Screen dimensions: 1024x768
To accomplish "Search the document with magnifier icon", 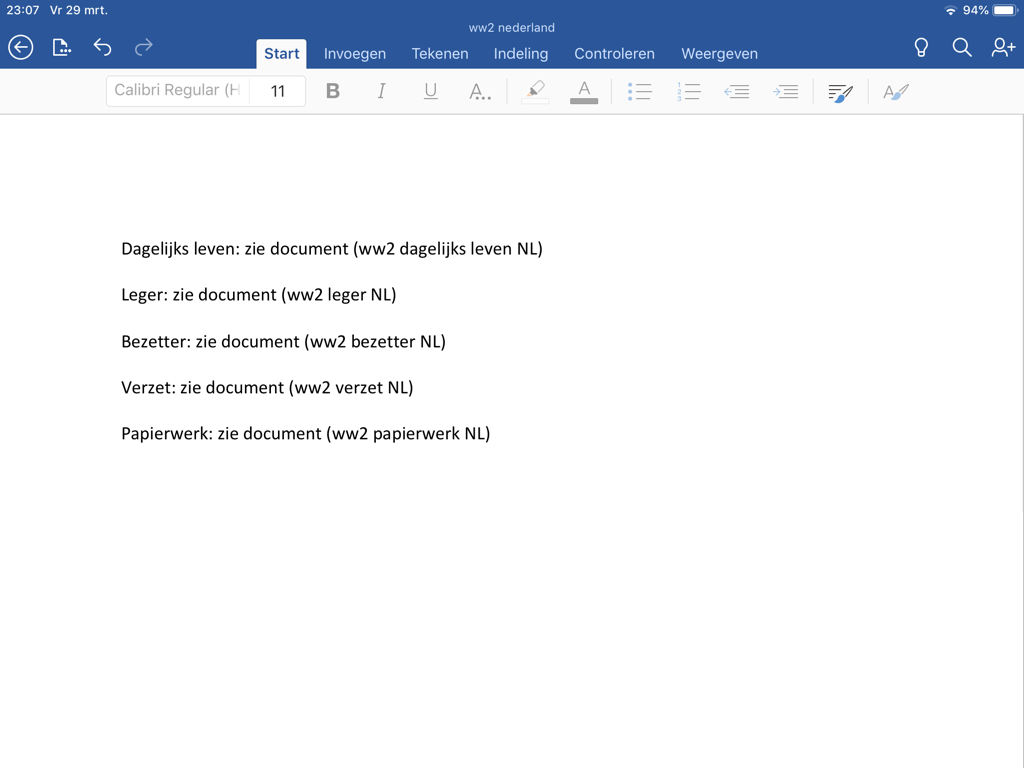I will (962, 47).
